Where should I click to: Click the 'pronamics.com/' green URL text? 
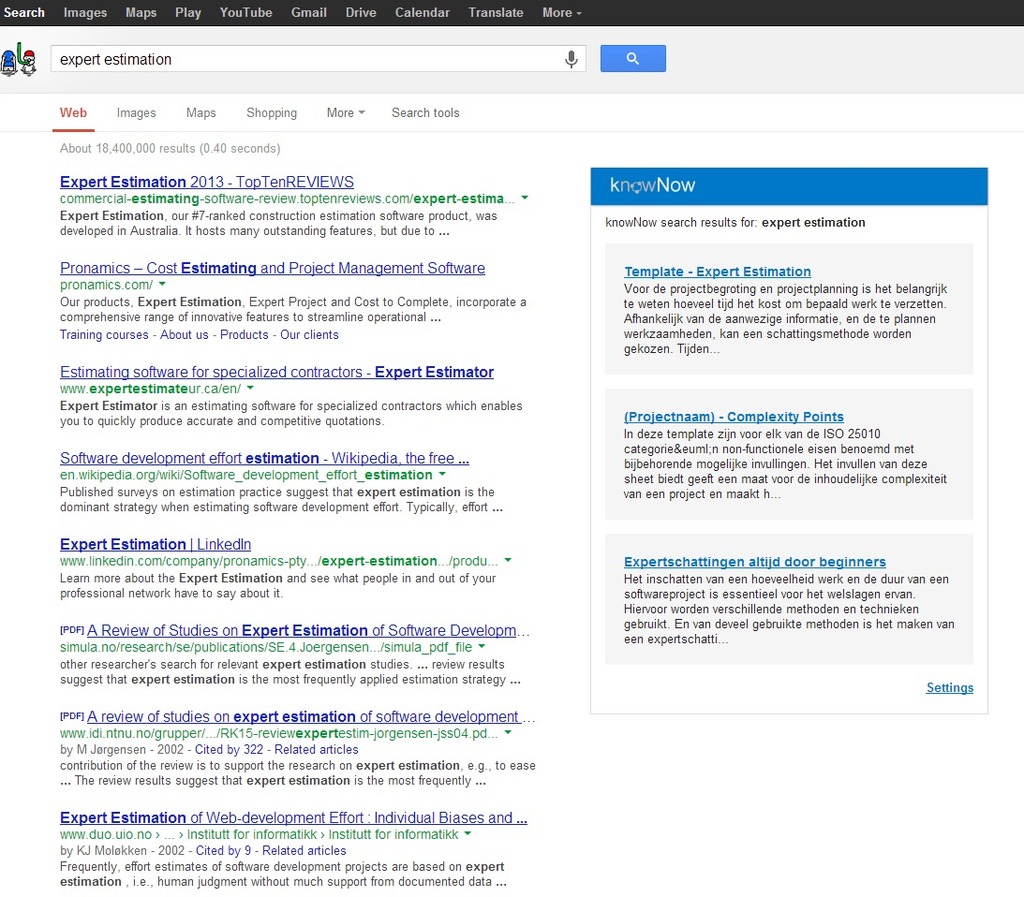[x=106, y=285]
